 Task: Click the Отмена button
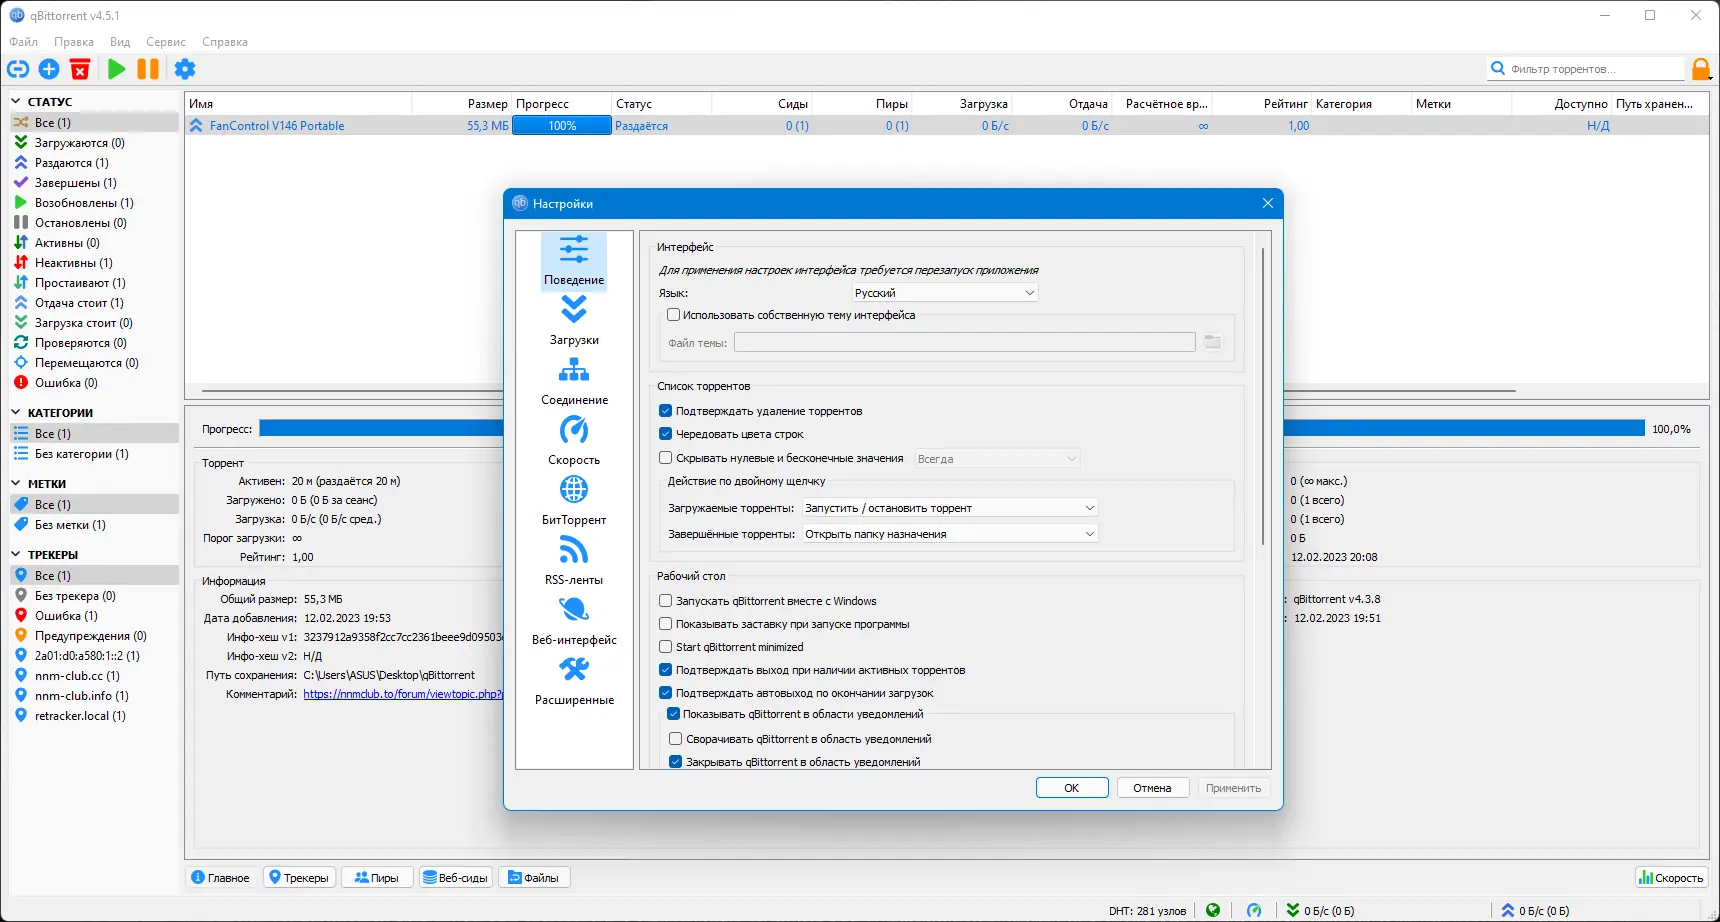click(x=1152, y=788)
